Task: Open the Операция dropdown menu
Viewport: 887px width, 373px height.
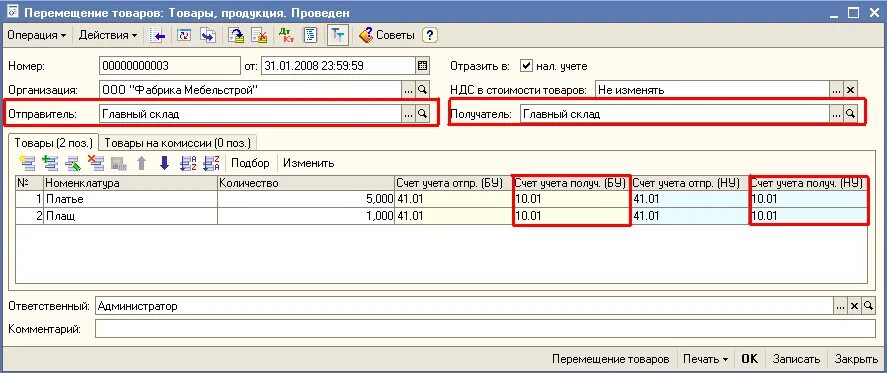Action: (x=36, y=35)
